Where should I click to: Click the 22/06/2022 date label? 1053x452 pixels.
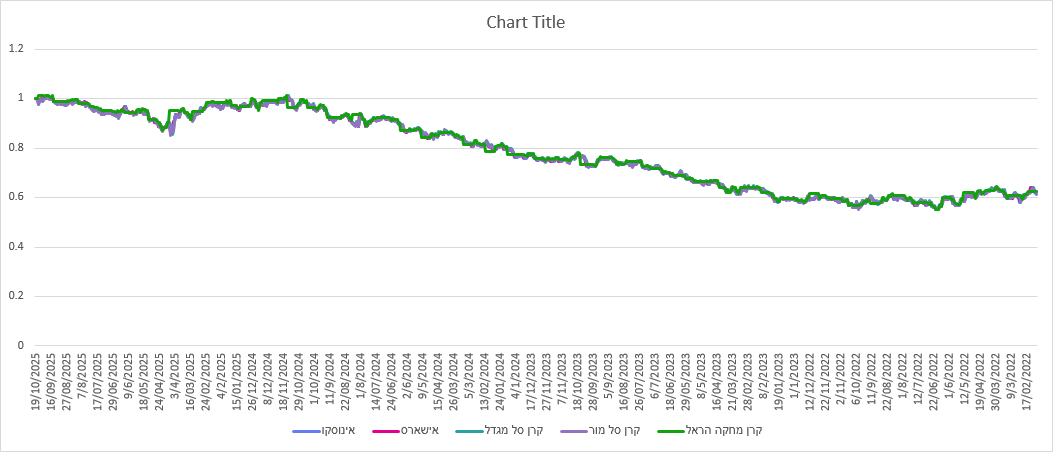click(935, 381)
